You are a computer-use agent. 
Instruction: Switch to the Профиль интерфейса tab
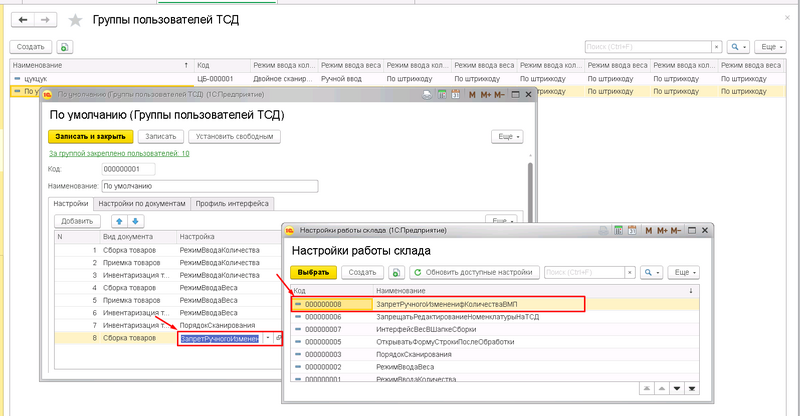(232, 204)
